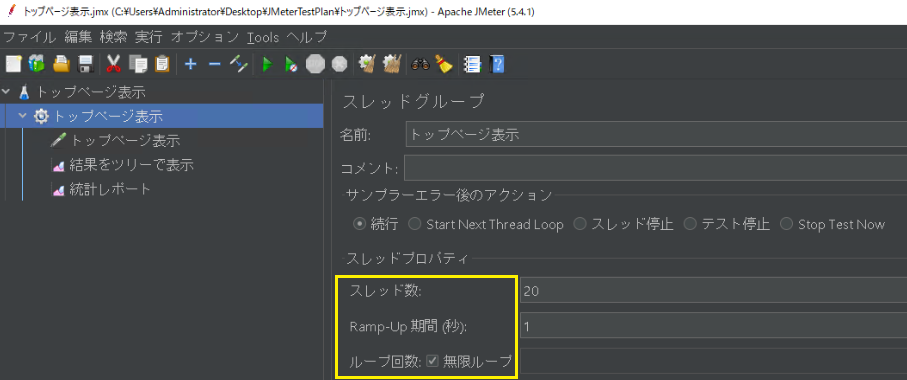Open the ヘルプ menu
Viewport: 907px width, 380px height.
click(307, 38)
